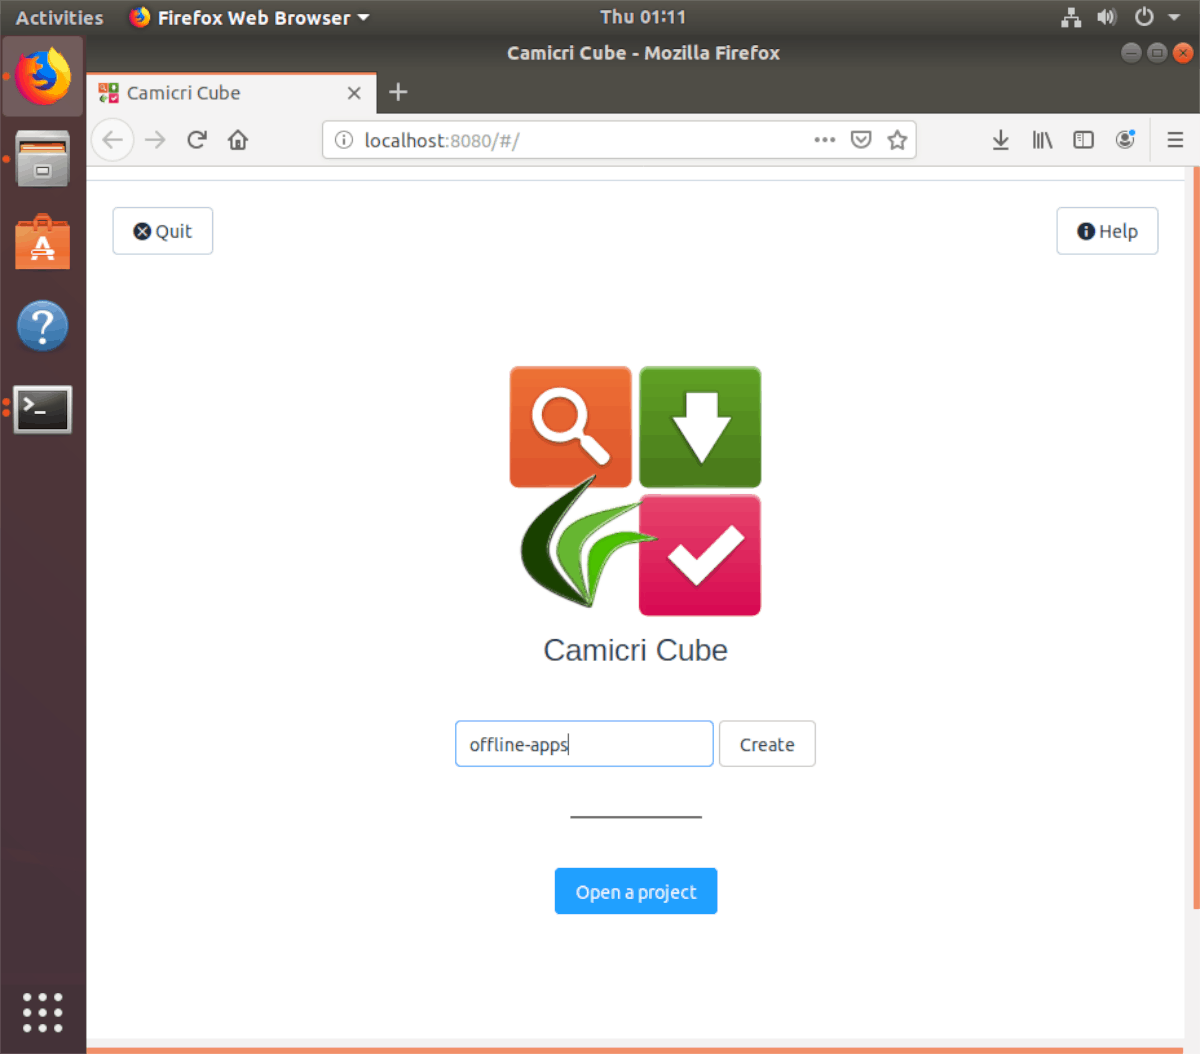Screen dimensions: 1200x1054
Task: Open Firefox's Downloads panel icon
Action: pos(1000,140)
